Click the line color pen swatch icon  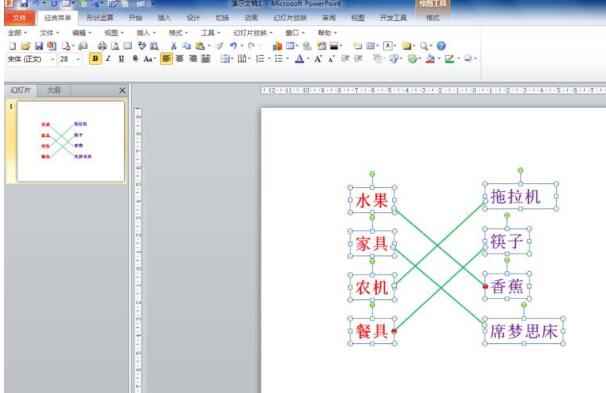pos(449,59)
